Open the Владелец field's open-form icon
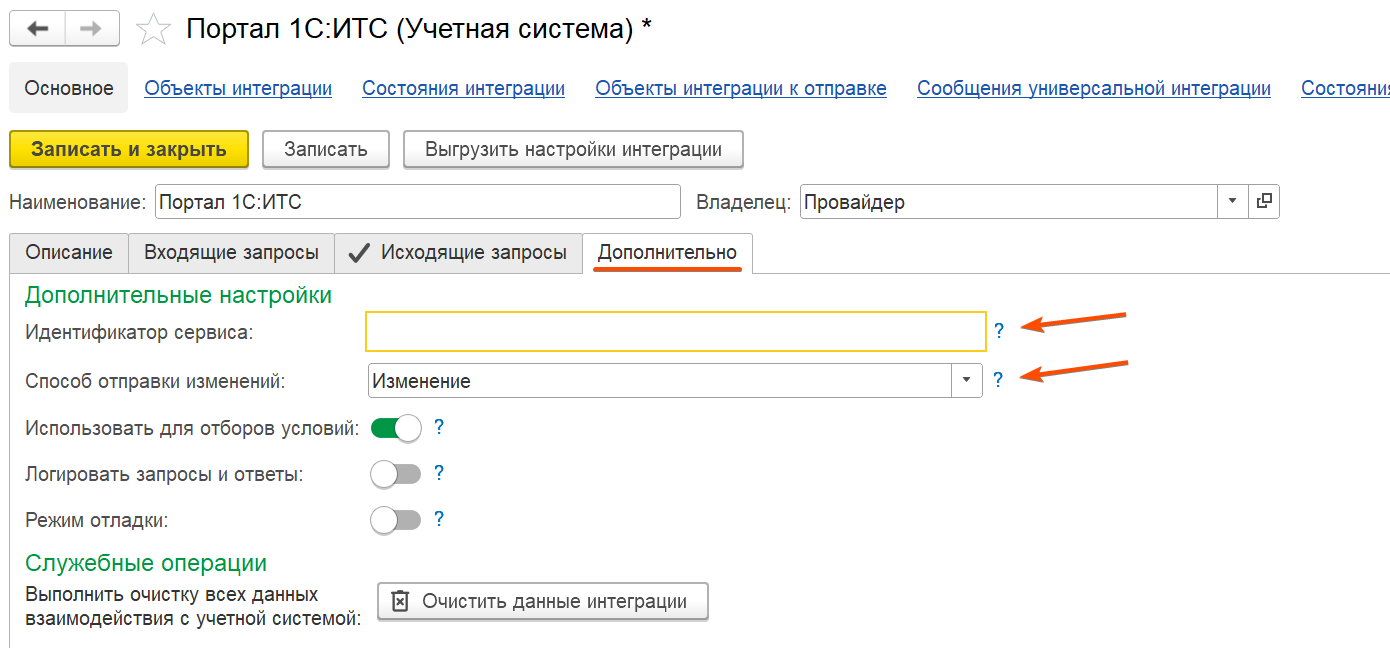Viewport: 1390px width, 648px height. [x=1264, y=202]
